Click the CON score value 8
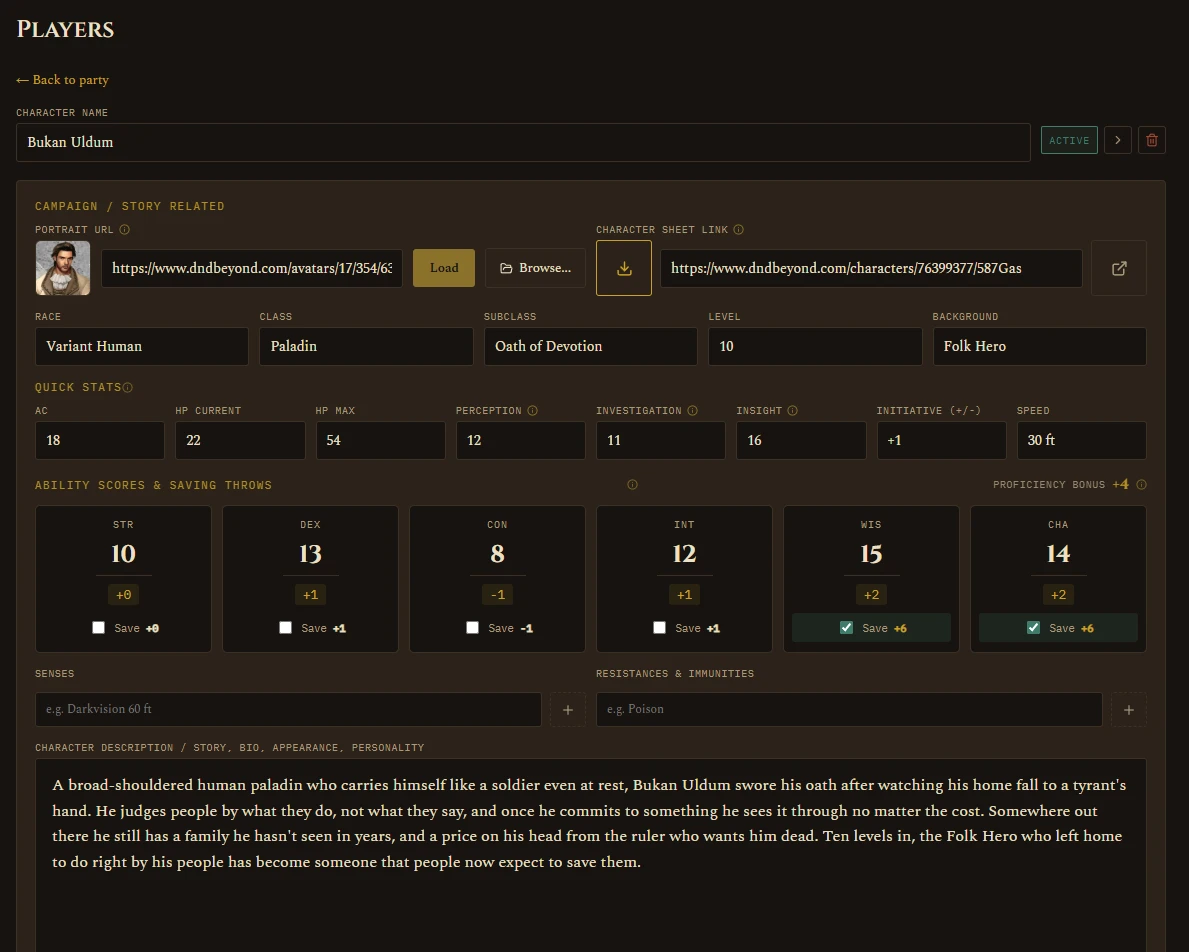Viewport: 1189px width, 952px height. 497,554
